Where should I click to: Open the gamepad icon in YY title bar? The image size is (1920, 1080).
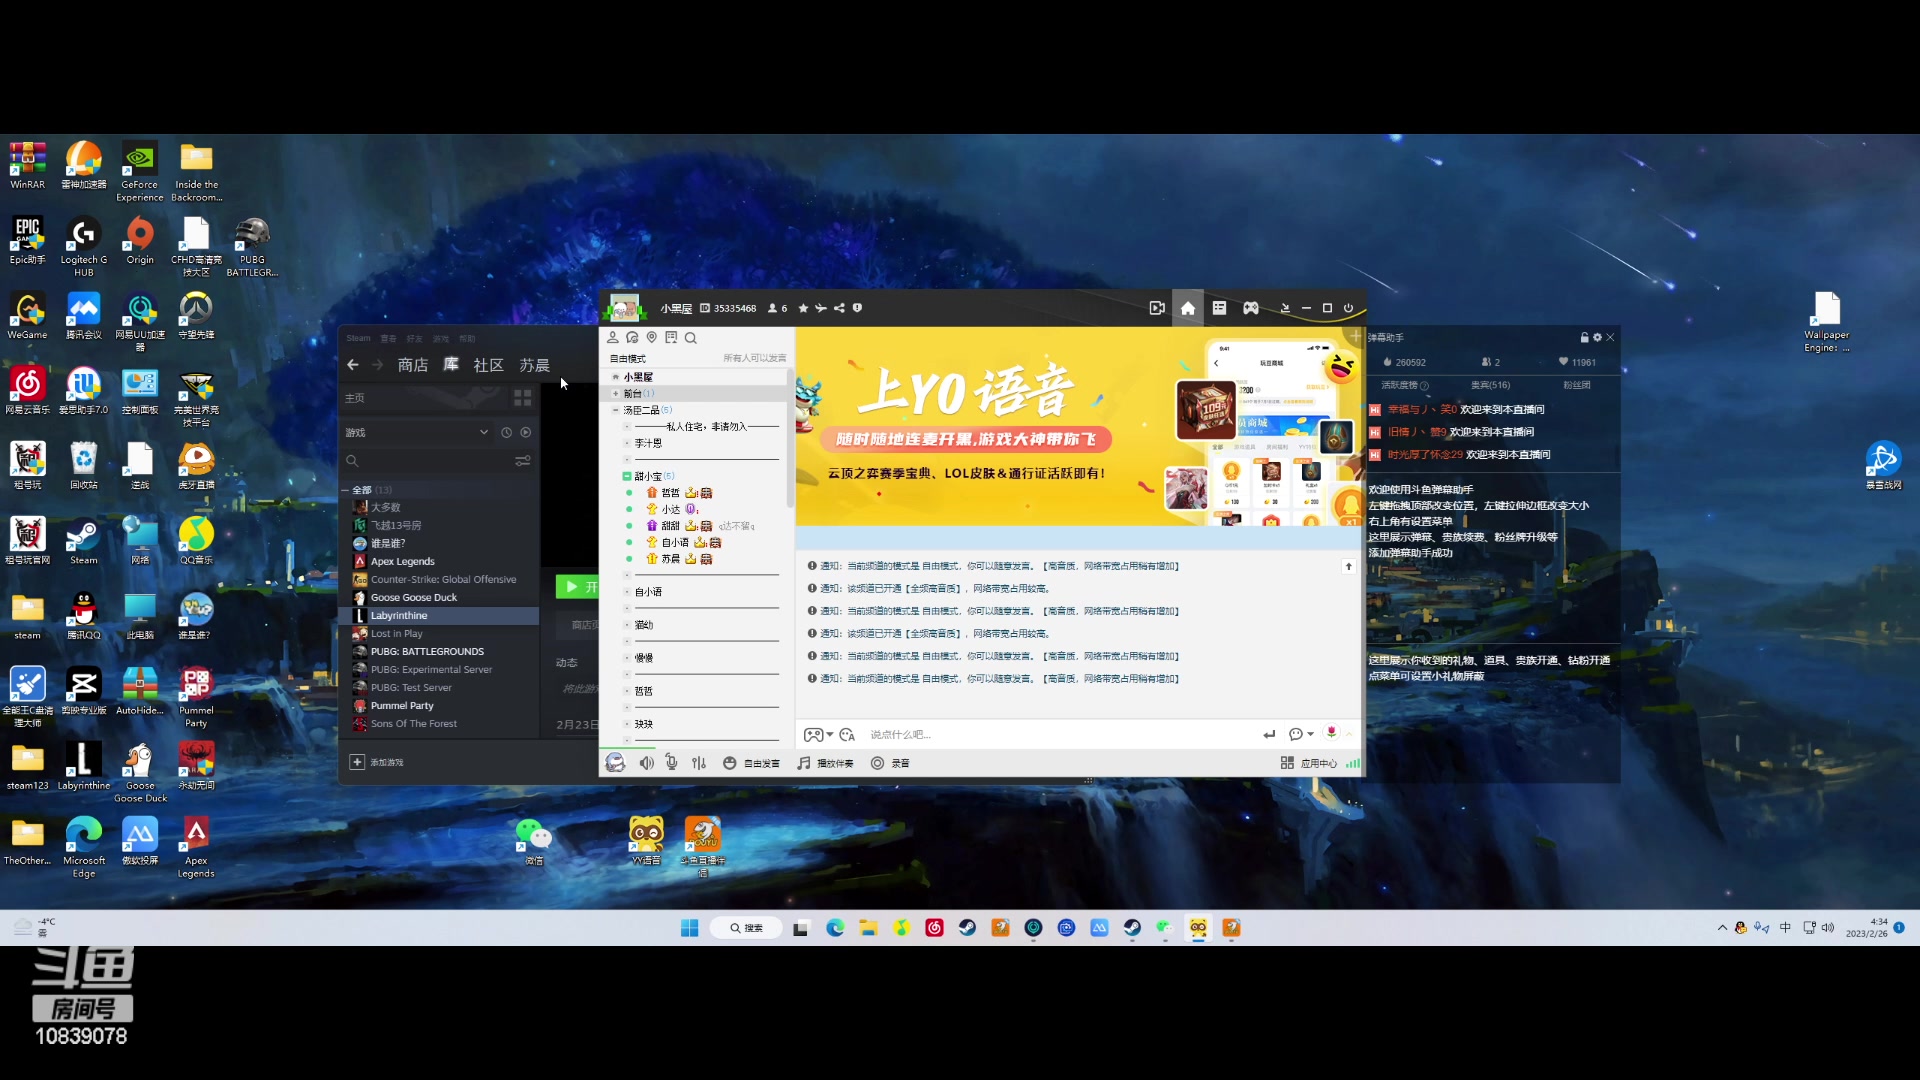tap(1251, 308)
